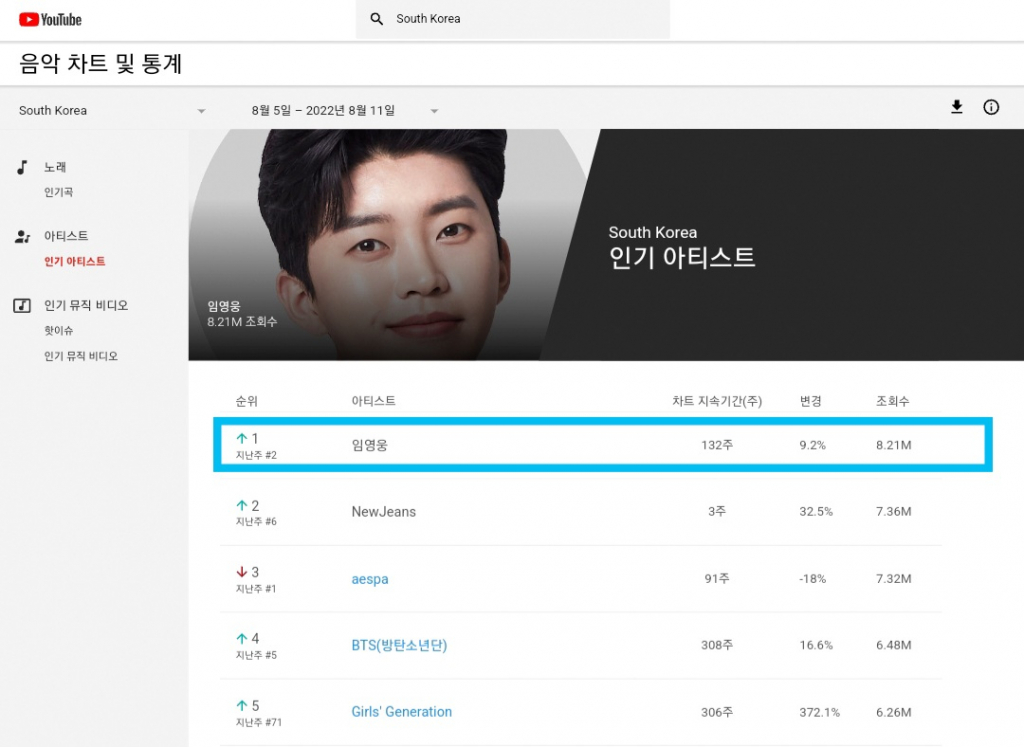Click the music video icon in sidebar
Image resolution: width=1024 pixels, height=747 pixels.
22,305
